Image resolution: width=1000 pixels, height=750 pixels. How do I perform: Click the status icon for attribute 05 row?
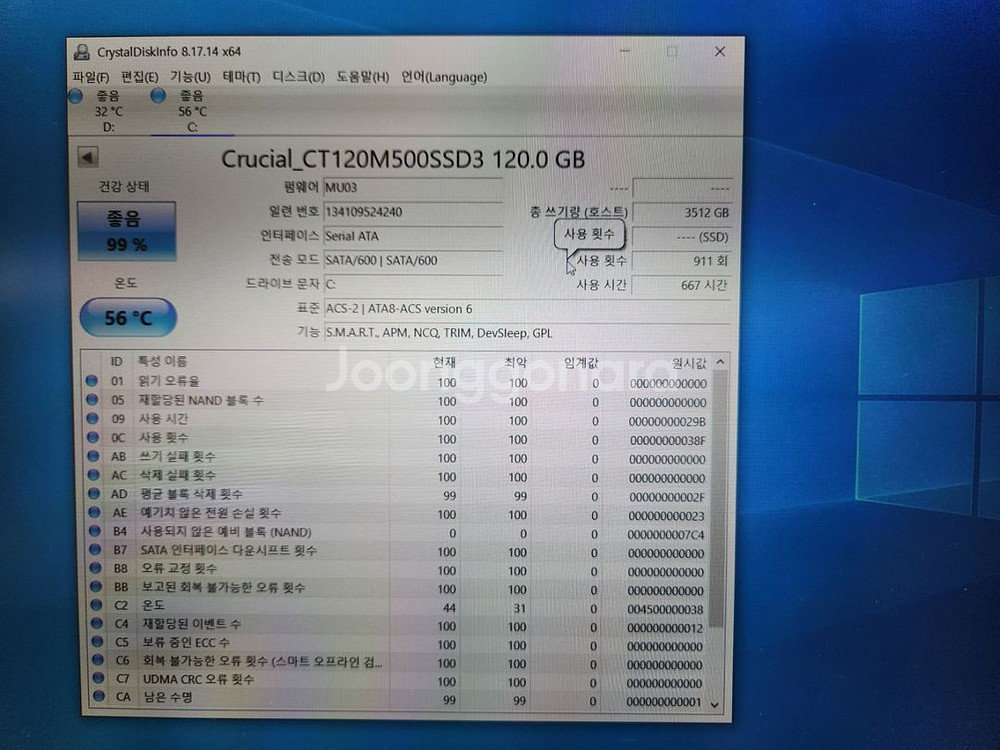(92, 399)
